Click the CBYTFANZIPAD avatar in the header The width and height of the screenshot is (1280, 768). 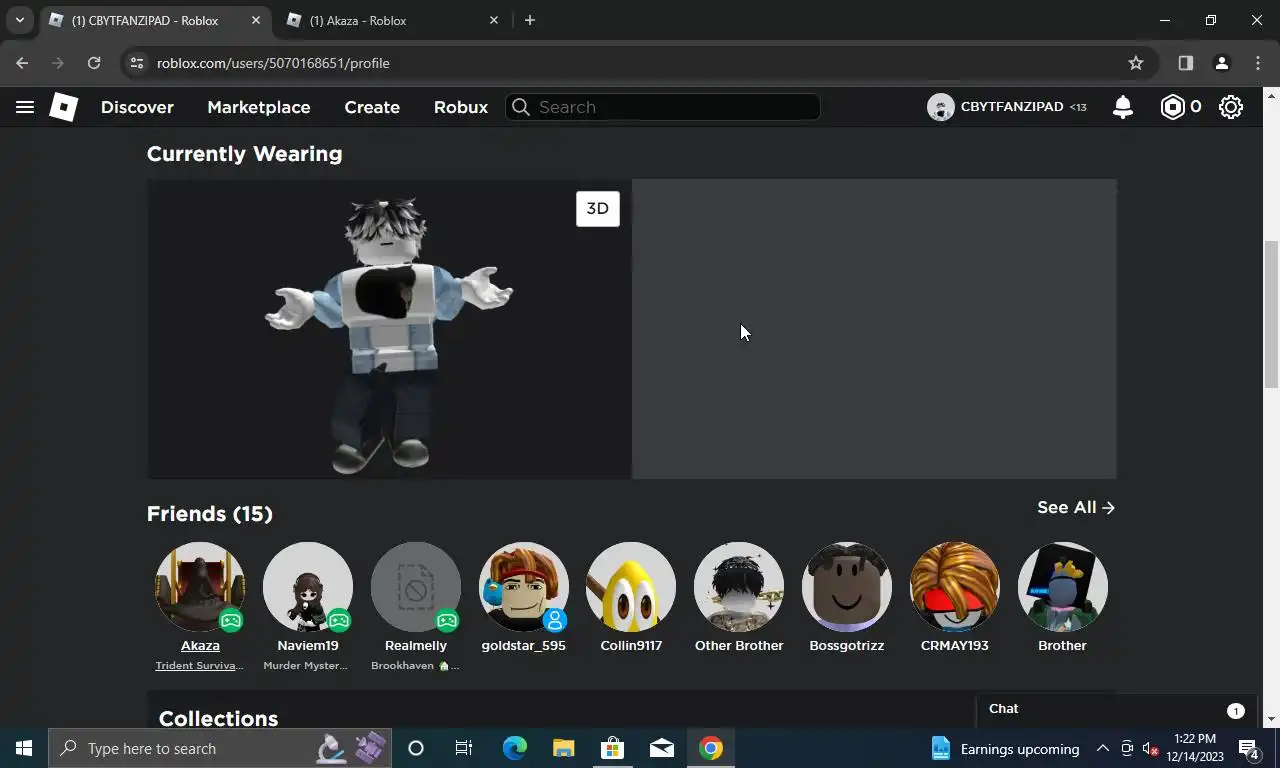pyautogui.click(x=940, y=107)
